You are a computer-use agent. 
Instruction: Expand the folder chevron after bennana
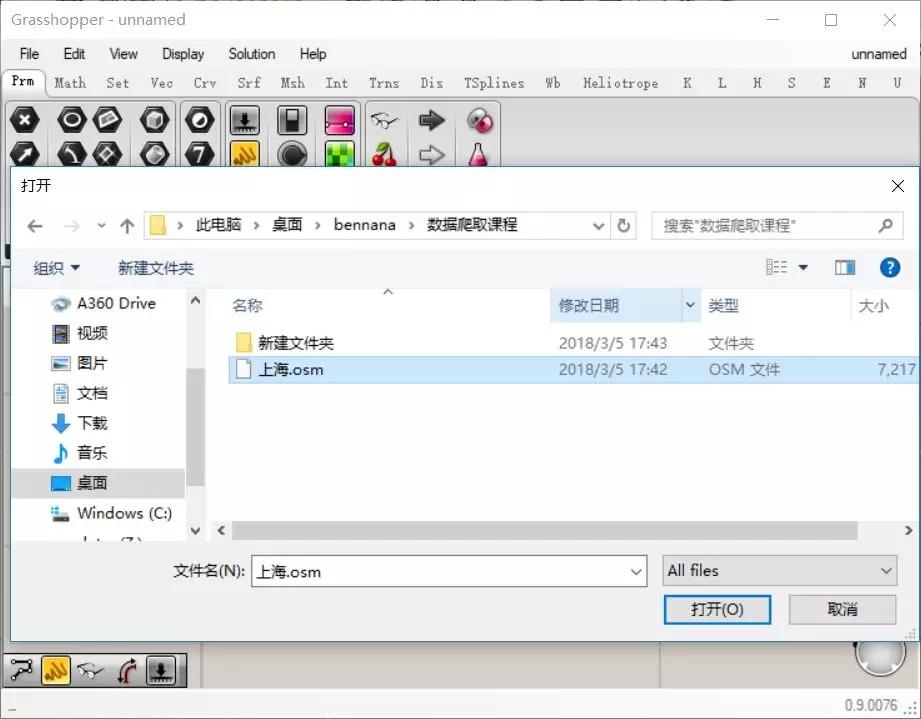411,226
